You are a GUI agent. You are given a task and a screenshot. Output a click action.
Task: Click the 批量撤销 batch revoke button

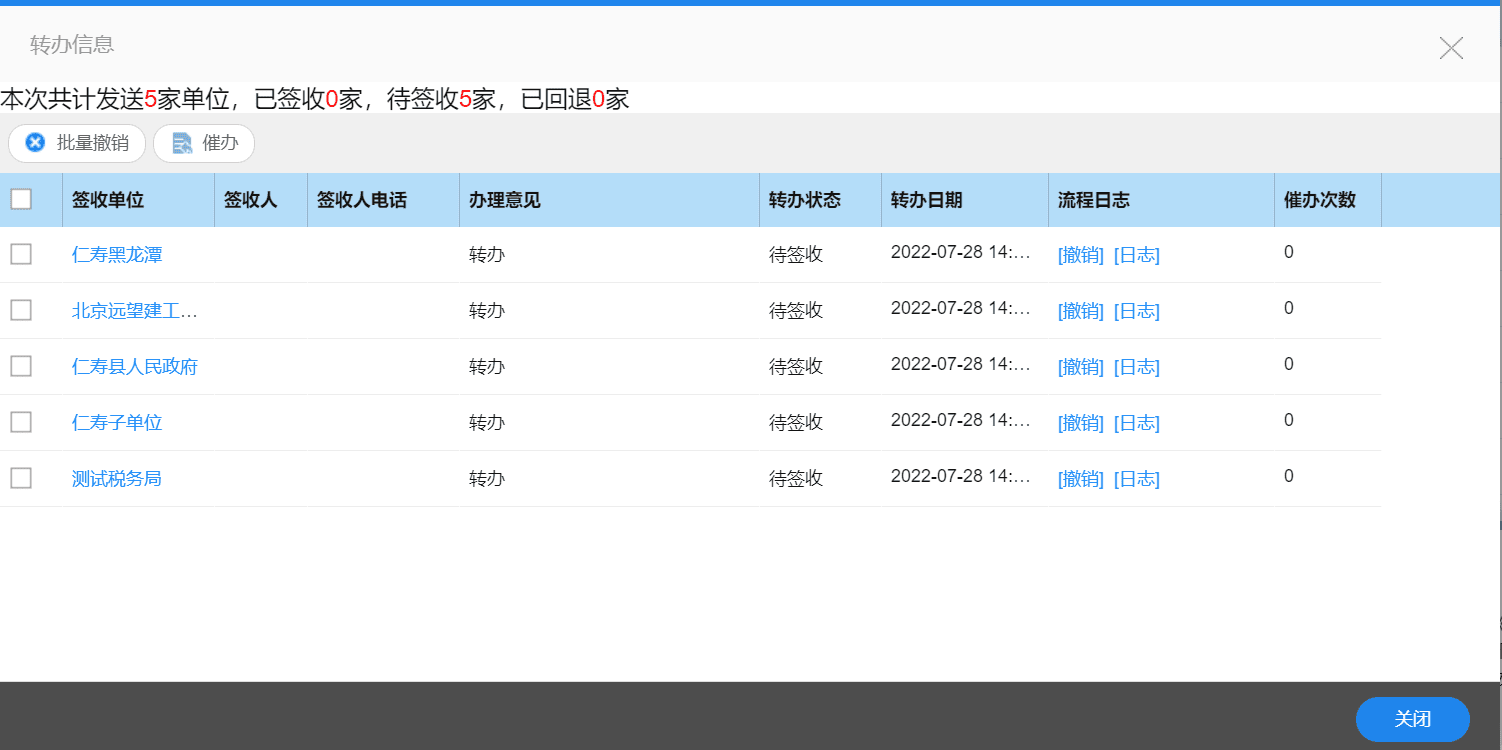77,143
